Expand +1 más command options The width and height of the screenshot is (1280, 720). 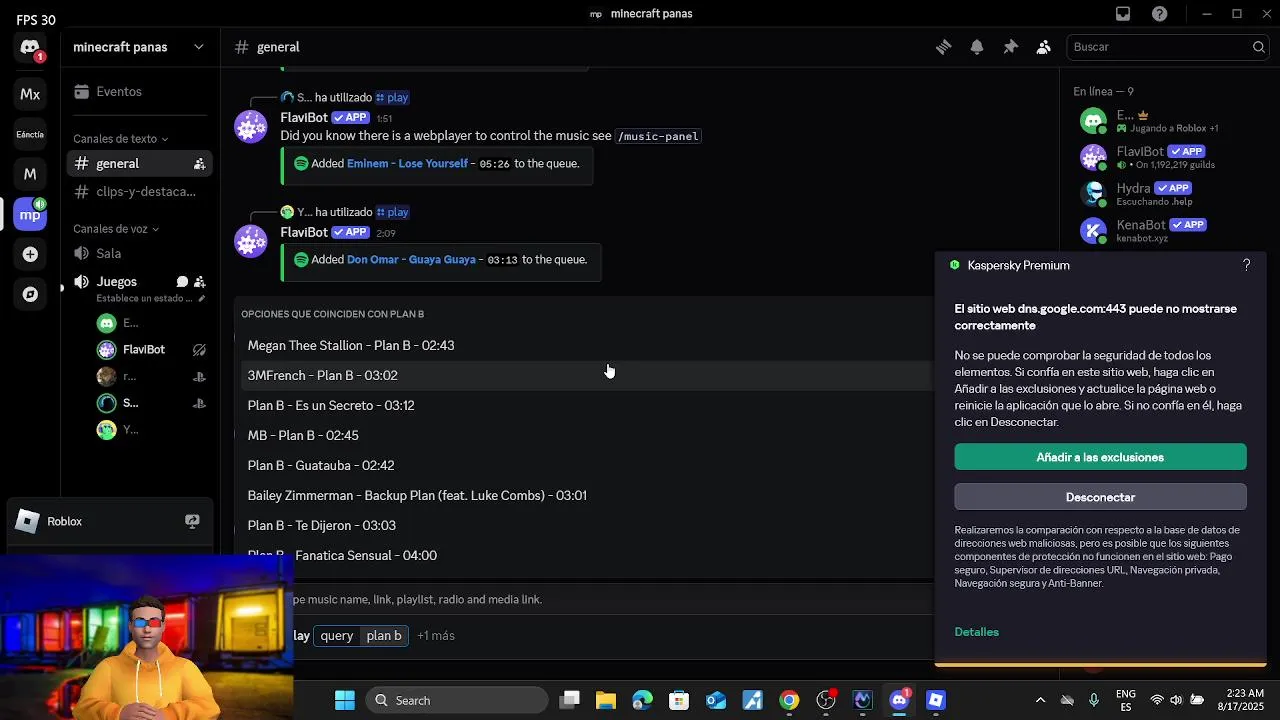click(436, 636)
